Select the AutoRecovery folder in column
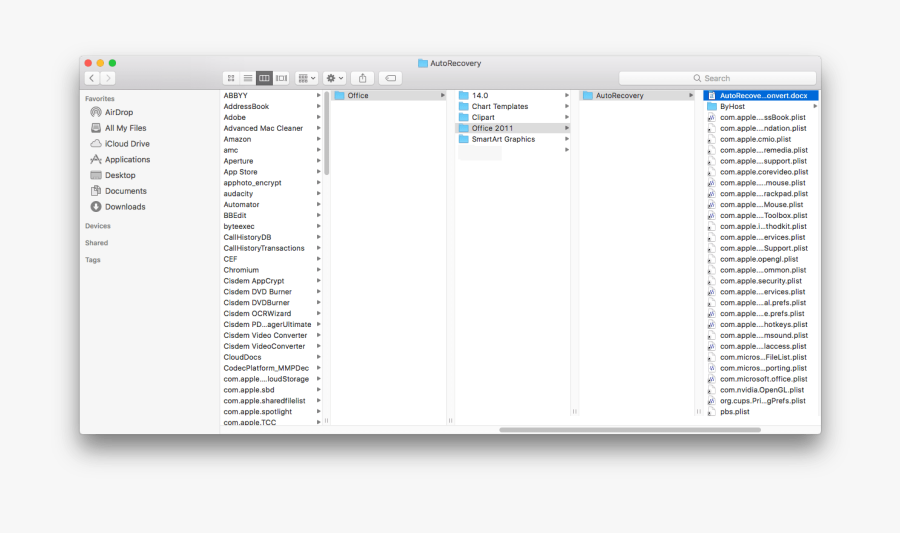This screenshot has width=900, height=533. point(637,95)
